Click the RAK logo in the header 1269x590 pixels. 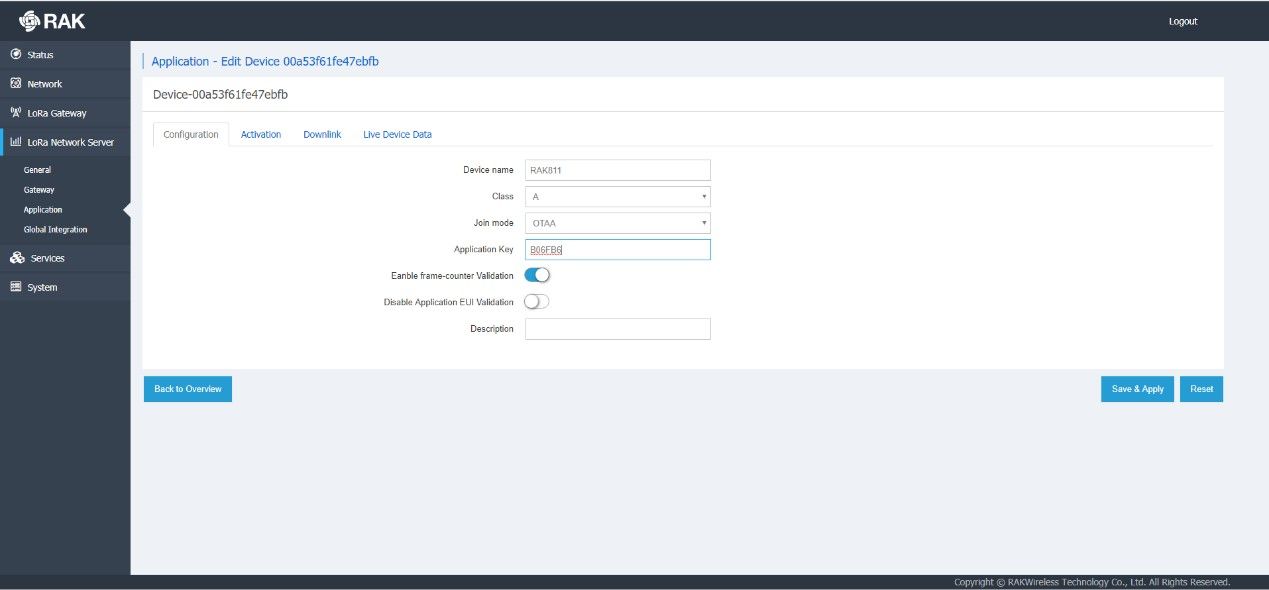click(x=52, y=21)
